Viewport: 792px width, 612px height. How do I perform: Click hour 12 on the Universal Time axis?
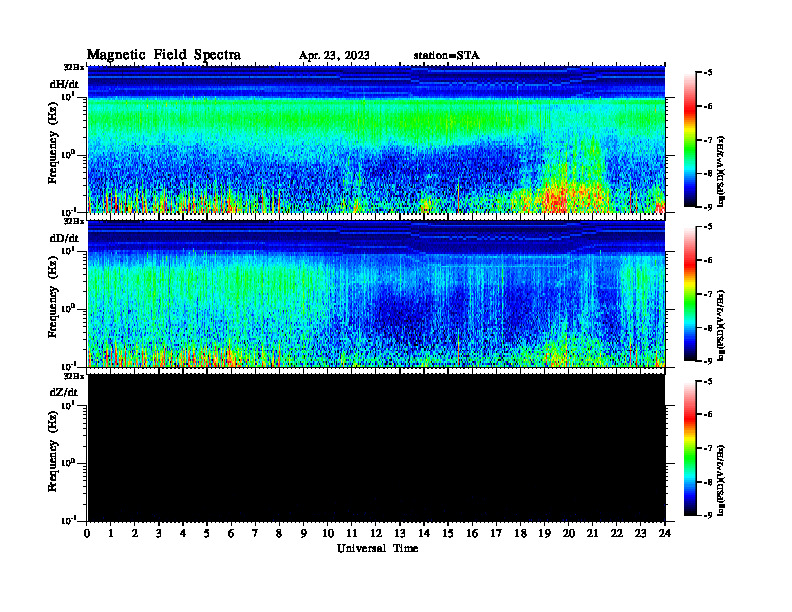click(x=376, y=534)
